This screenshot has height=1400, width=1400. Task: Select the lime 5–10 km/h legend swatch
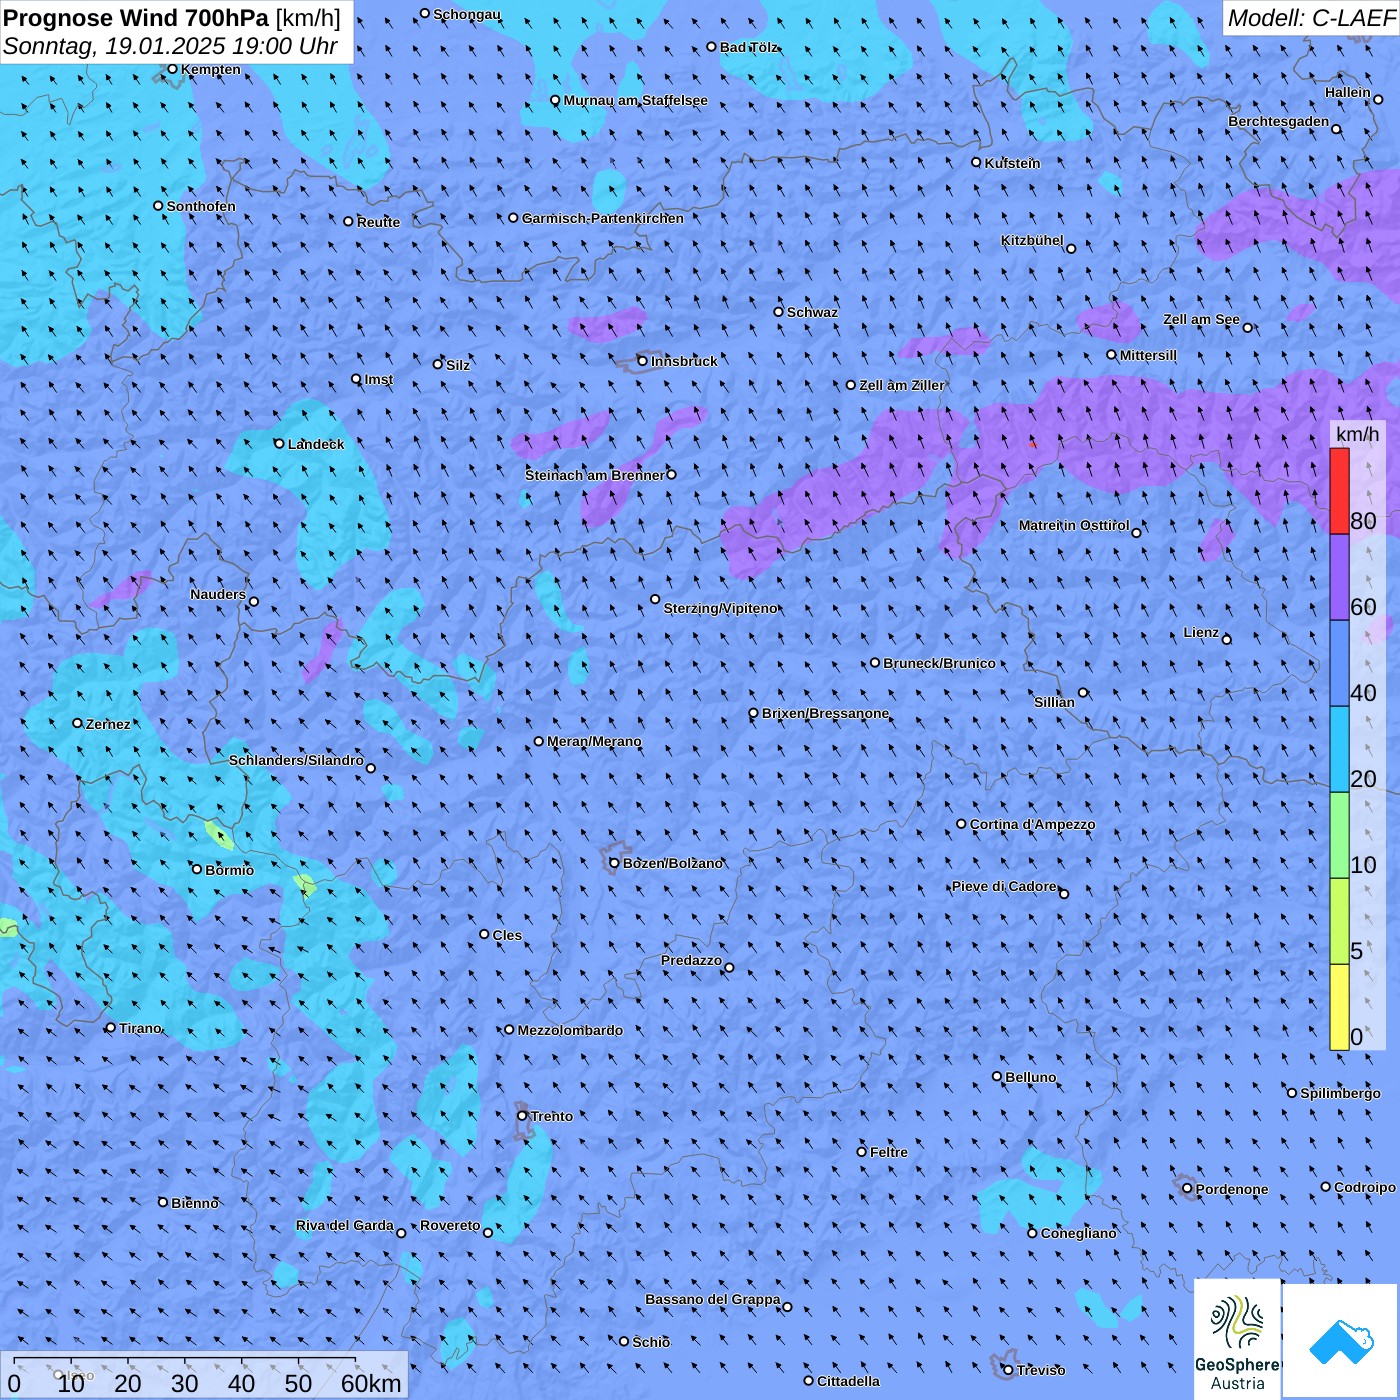pyautogui.click(x=1339, y=921)
